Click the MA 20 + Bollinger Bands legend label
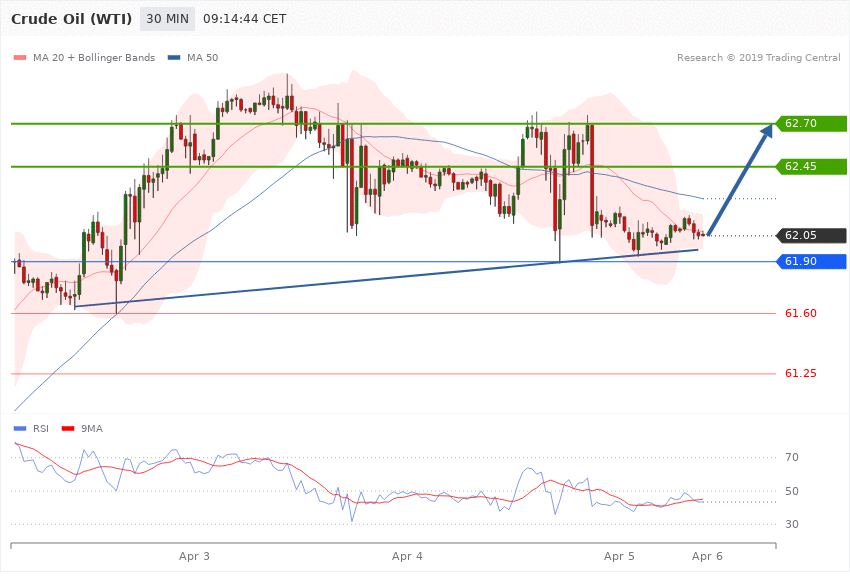This screenshot has height=576, width=850. tap(94, 58)
